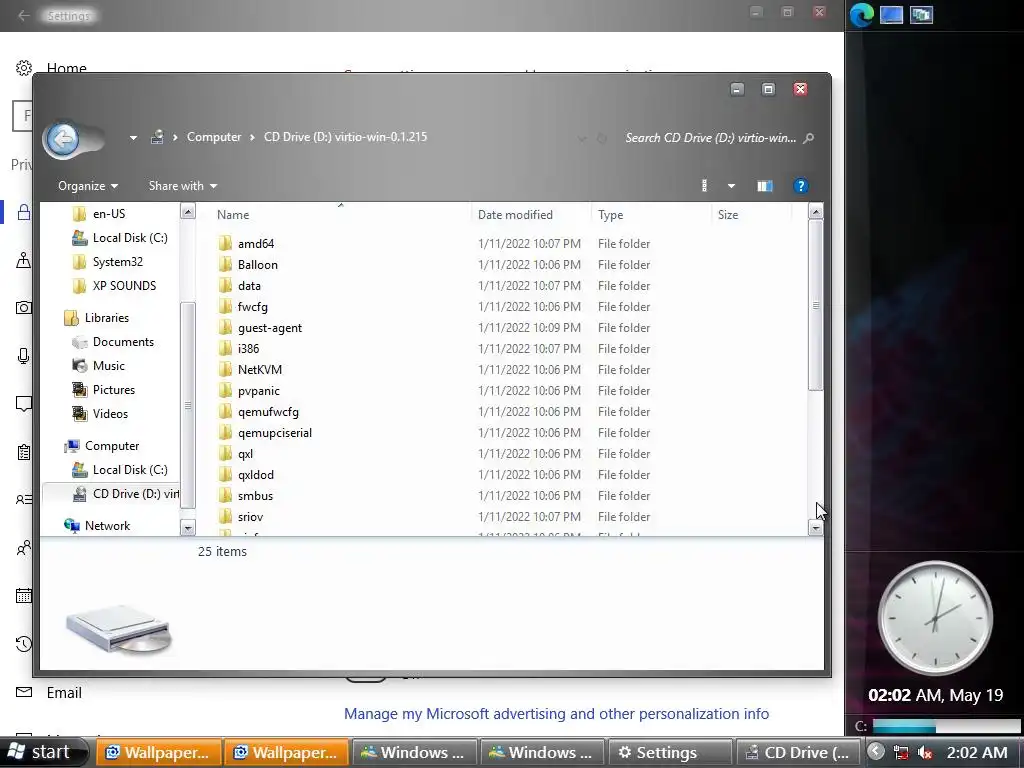Select System32 in the navigation pane
The height and width of the screenshot is (768, 1024).
[117, 262]
